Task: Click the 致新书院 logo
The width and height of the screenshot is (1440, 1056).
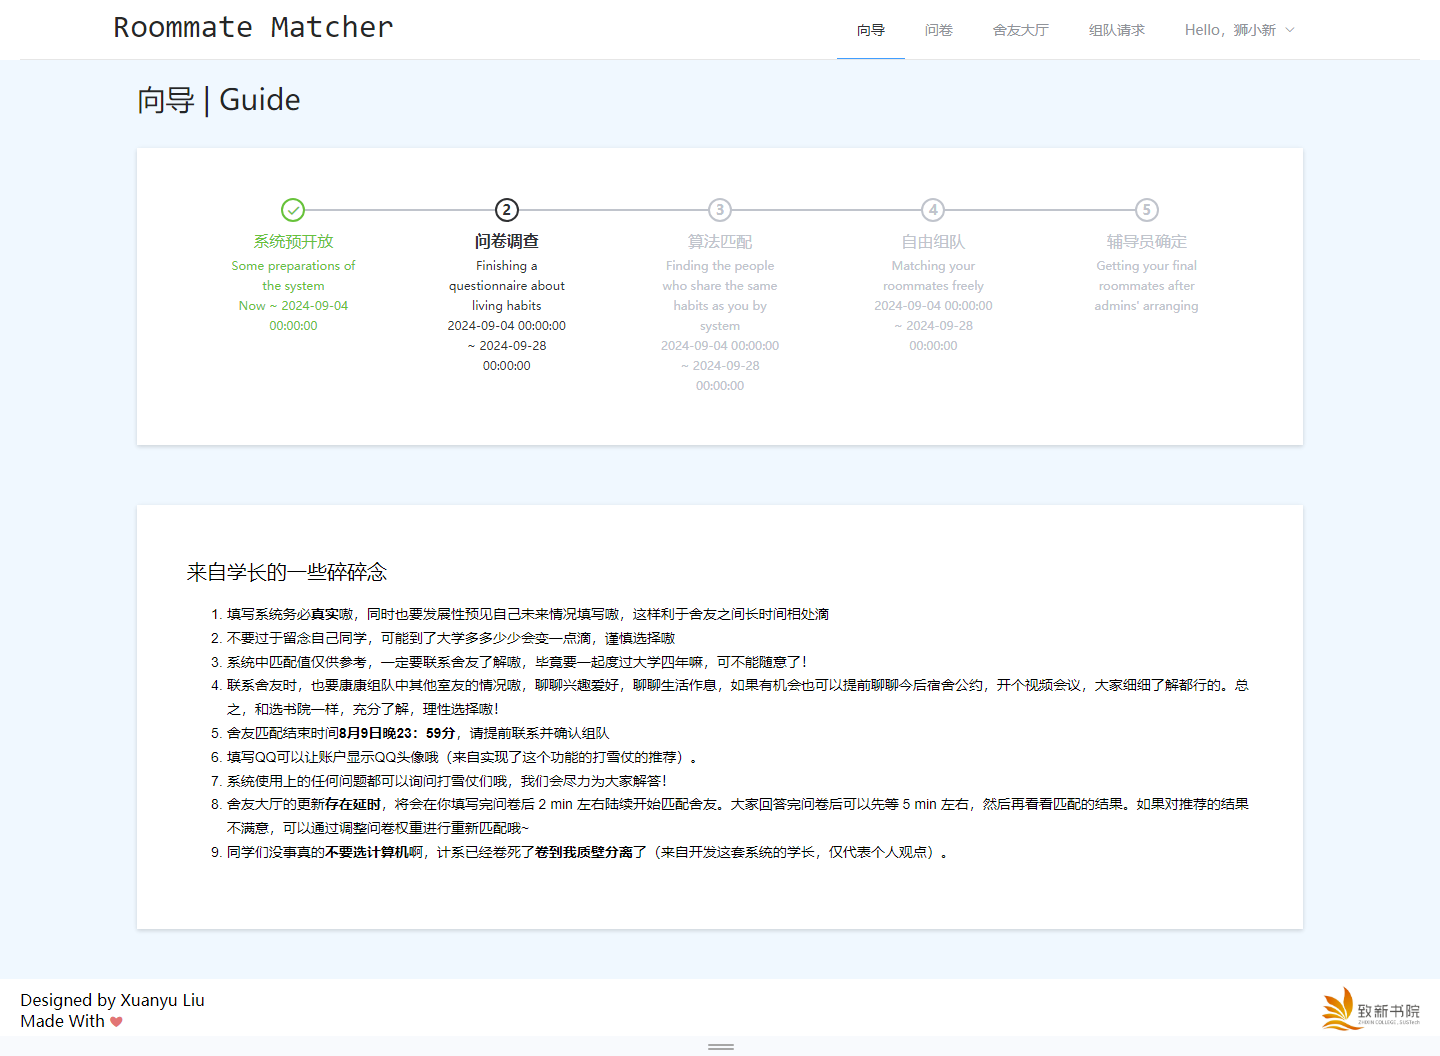Action: pos(1370,1009)
